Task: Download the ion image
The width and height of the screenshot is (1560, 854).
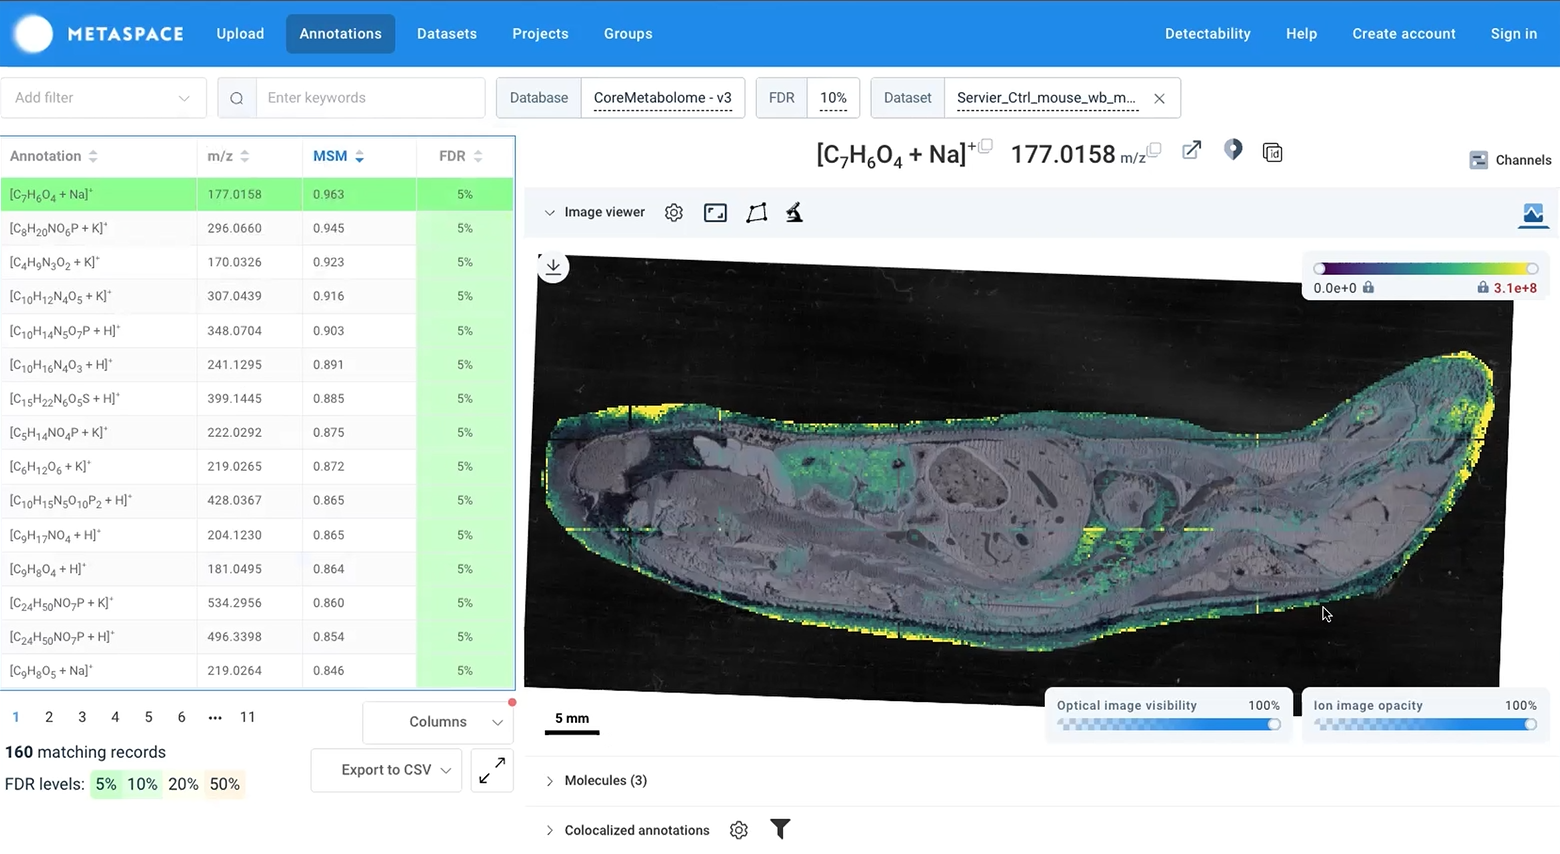Action: pos(553,267)
